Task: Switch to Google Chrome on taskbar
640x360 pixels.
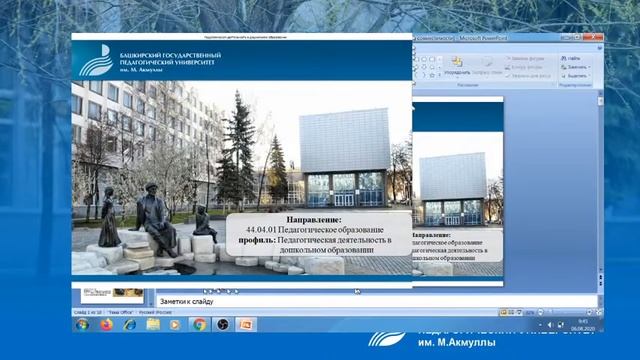Action: point(200,324)
